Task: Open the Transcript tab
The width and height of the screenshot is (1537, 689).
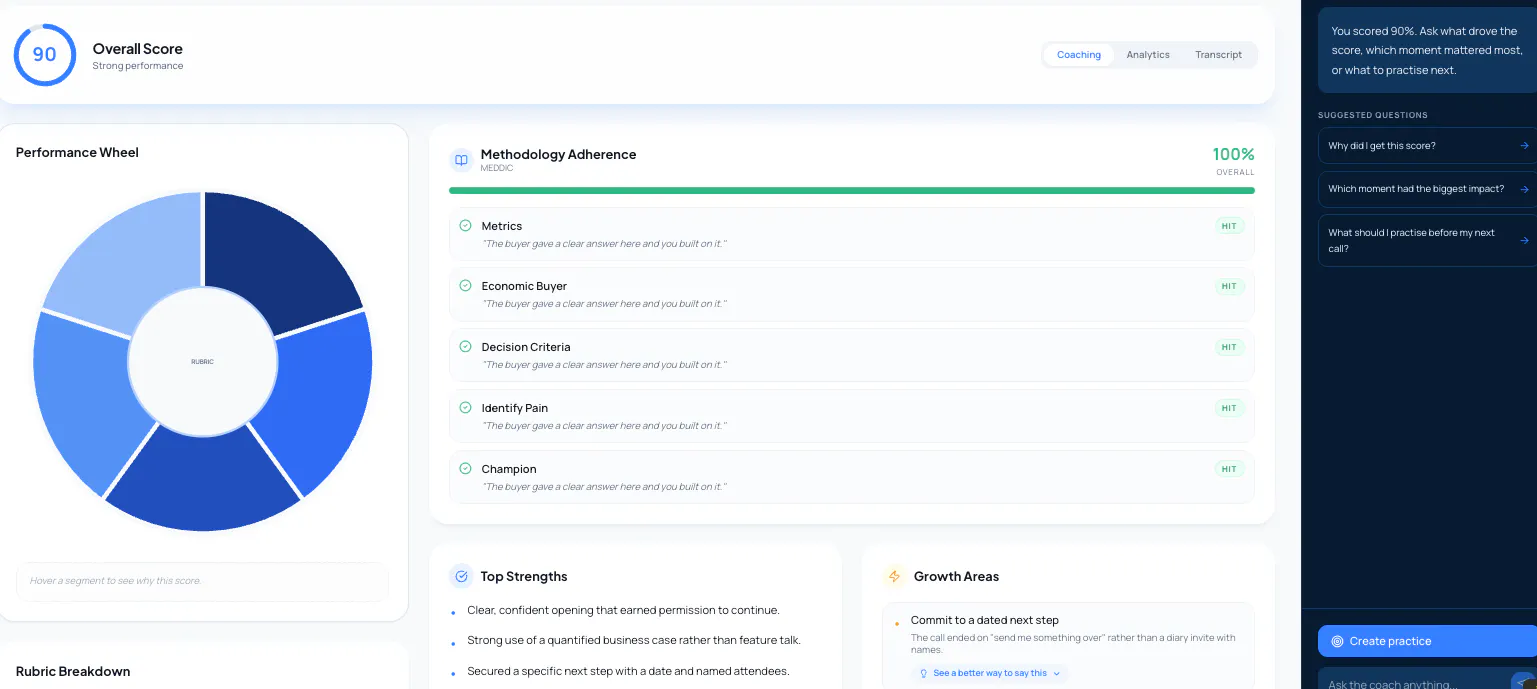Action: pyautogui.click(x=1218, y=55)
